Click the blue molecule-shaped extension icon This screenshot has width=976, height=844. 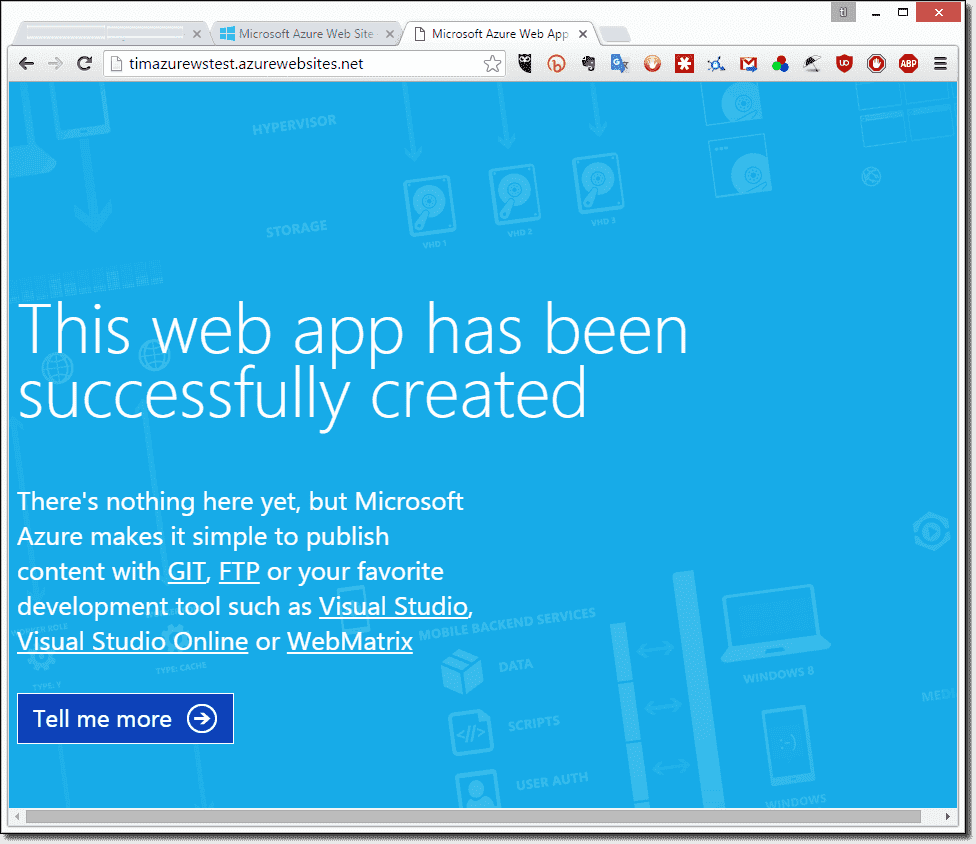pos(716,63)
